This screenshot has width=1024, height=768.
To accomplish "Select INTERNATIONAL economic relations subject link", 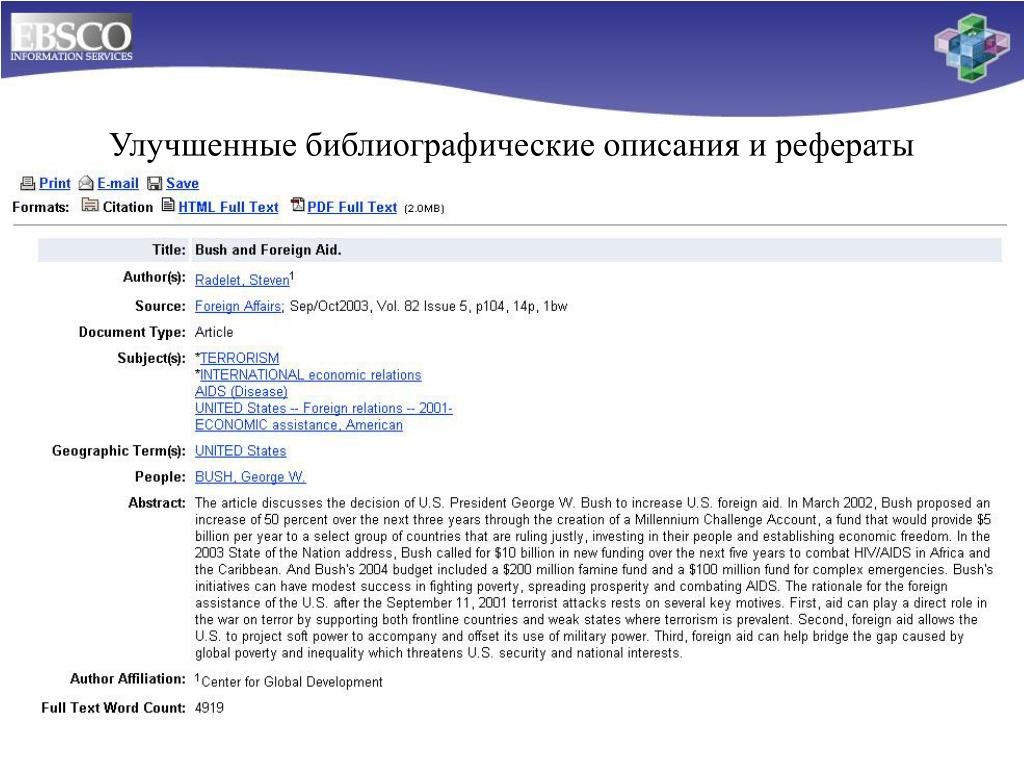I will (310, 375).
